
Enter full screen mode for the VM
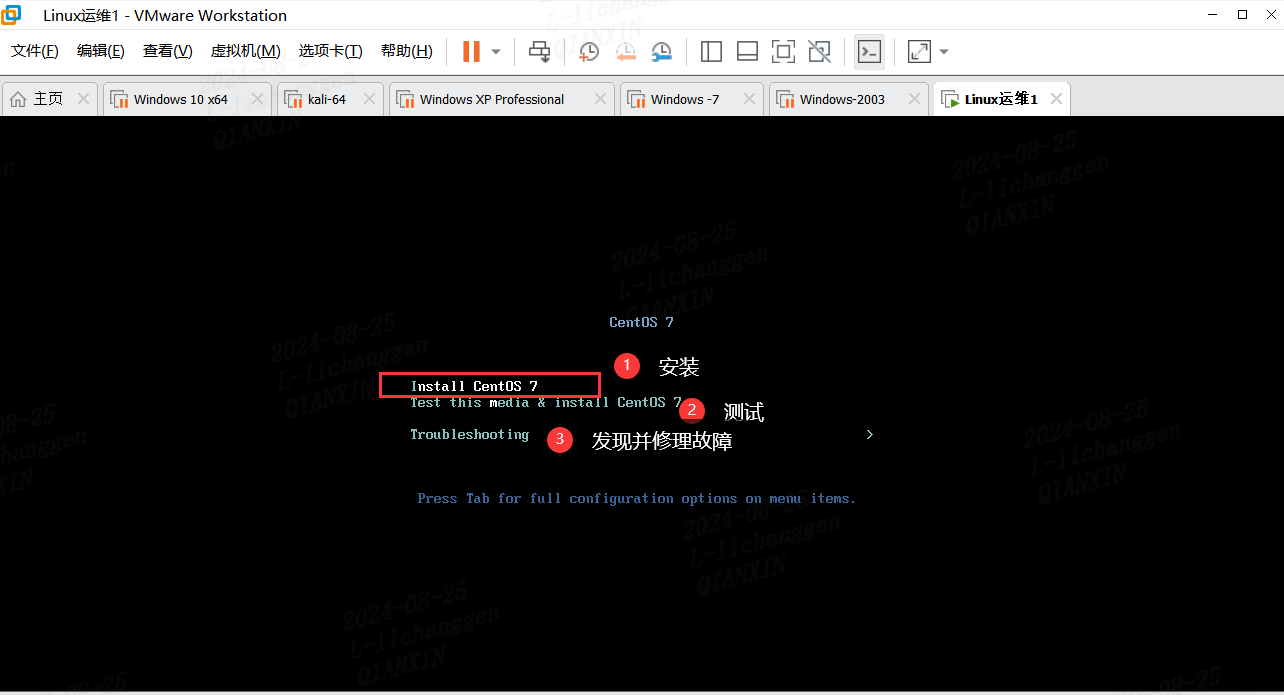coord(783,52)
